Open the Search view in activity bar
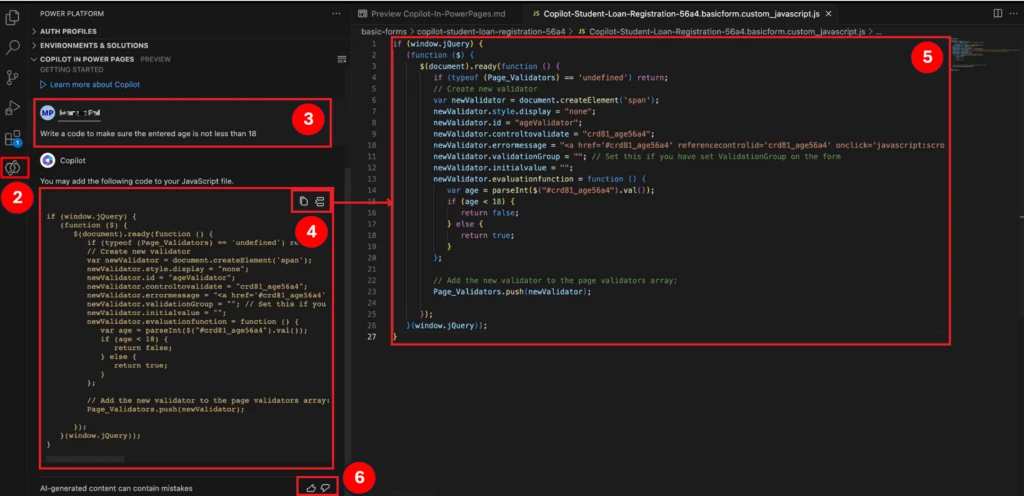The image size is (1024, 496). pyautogui.click(x=13, y=47)
